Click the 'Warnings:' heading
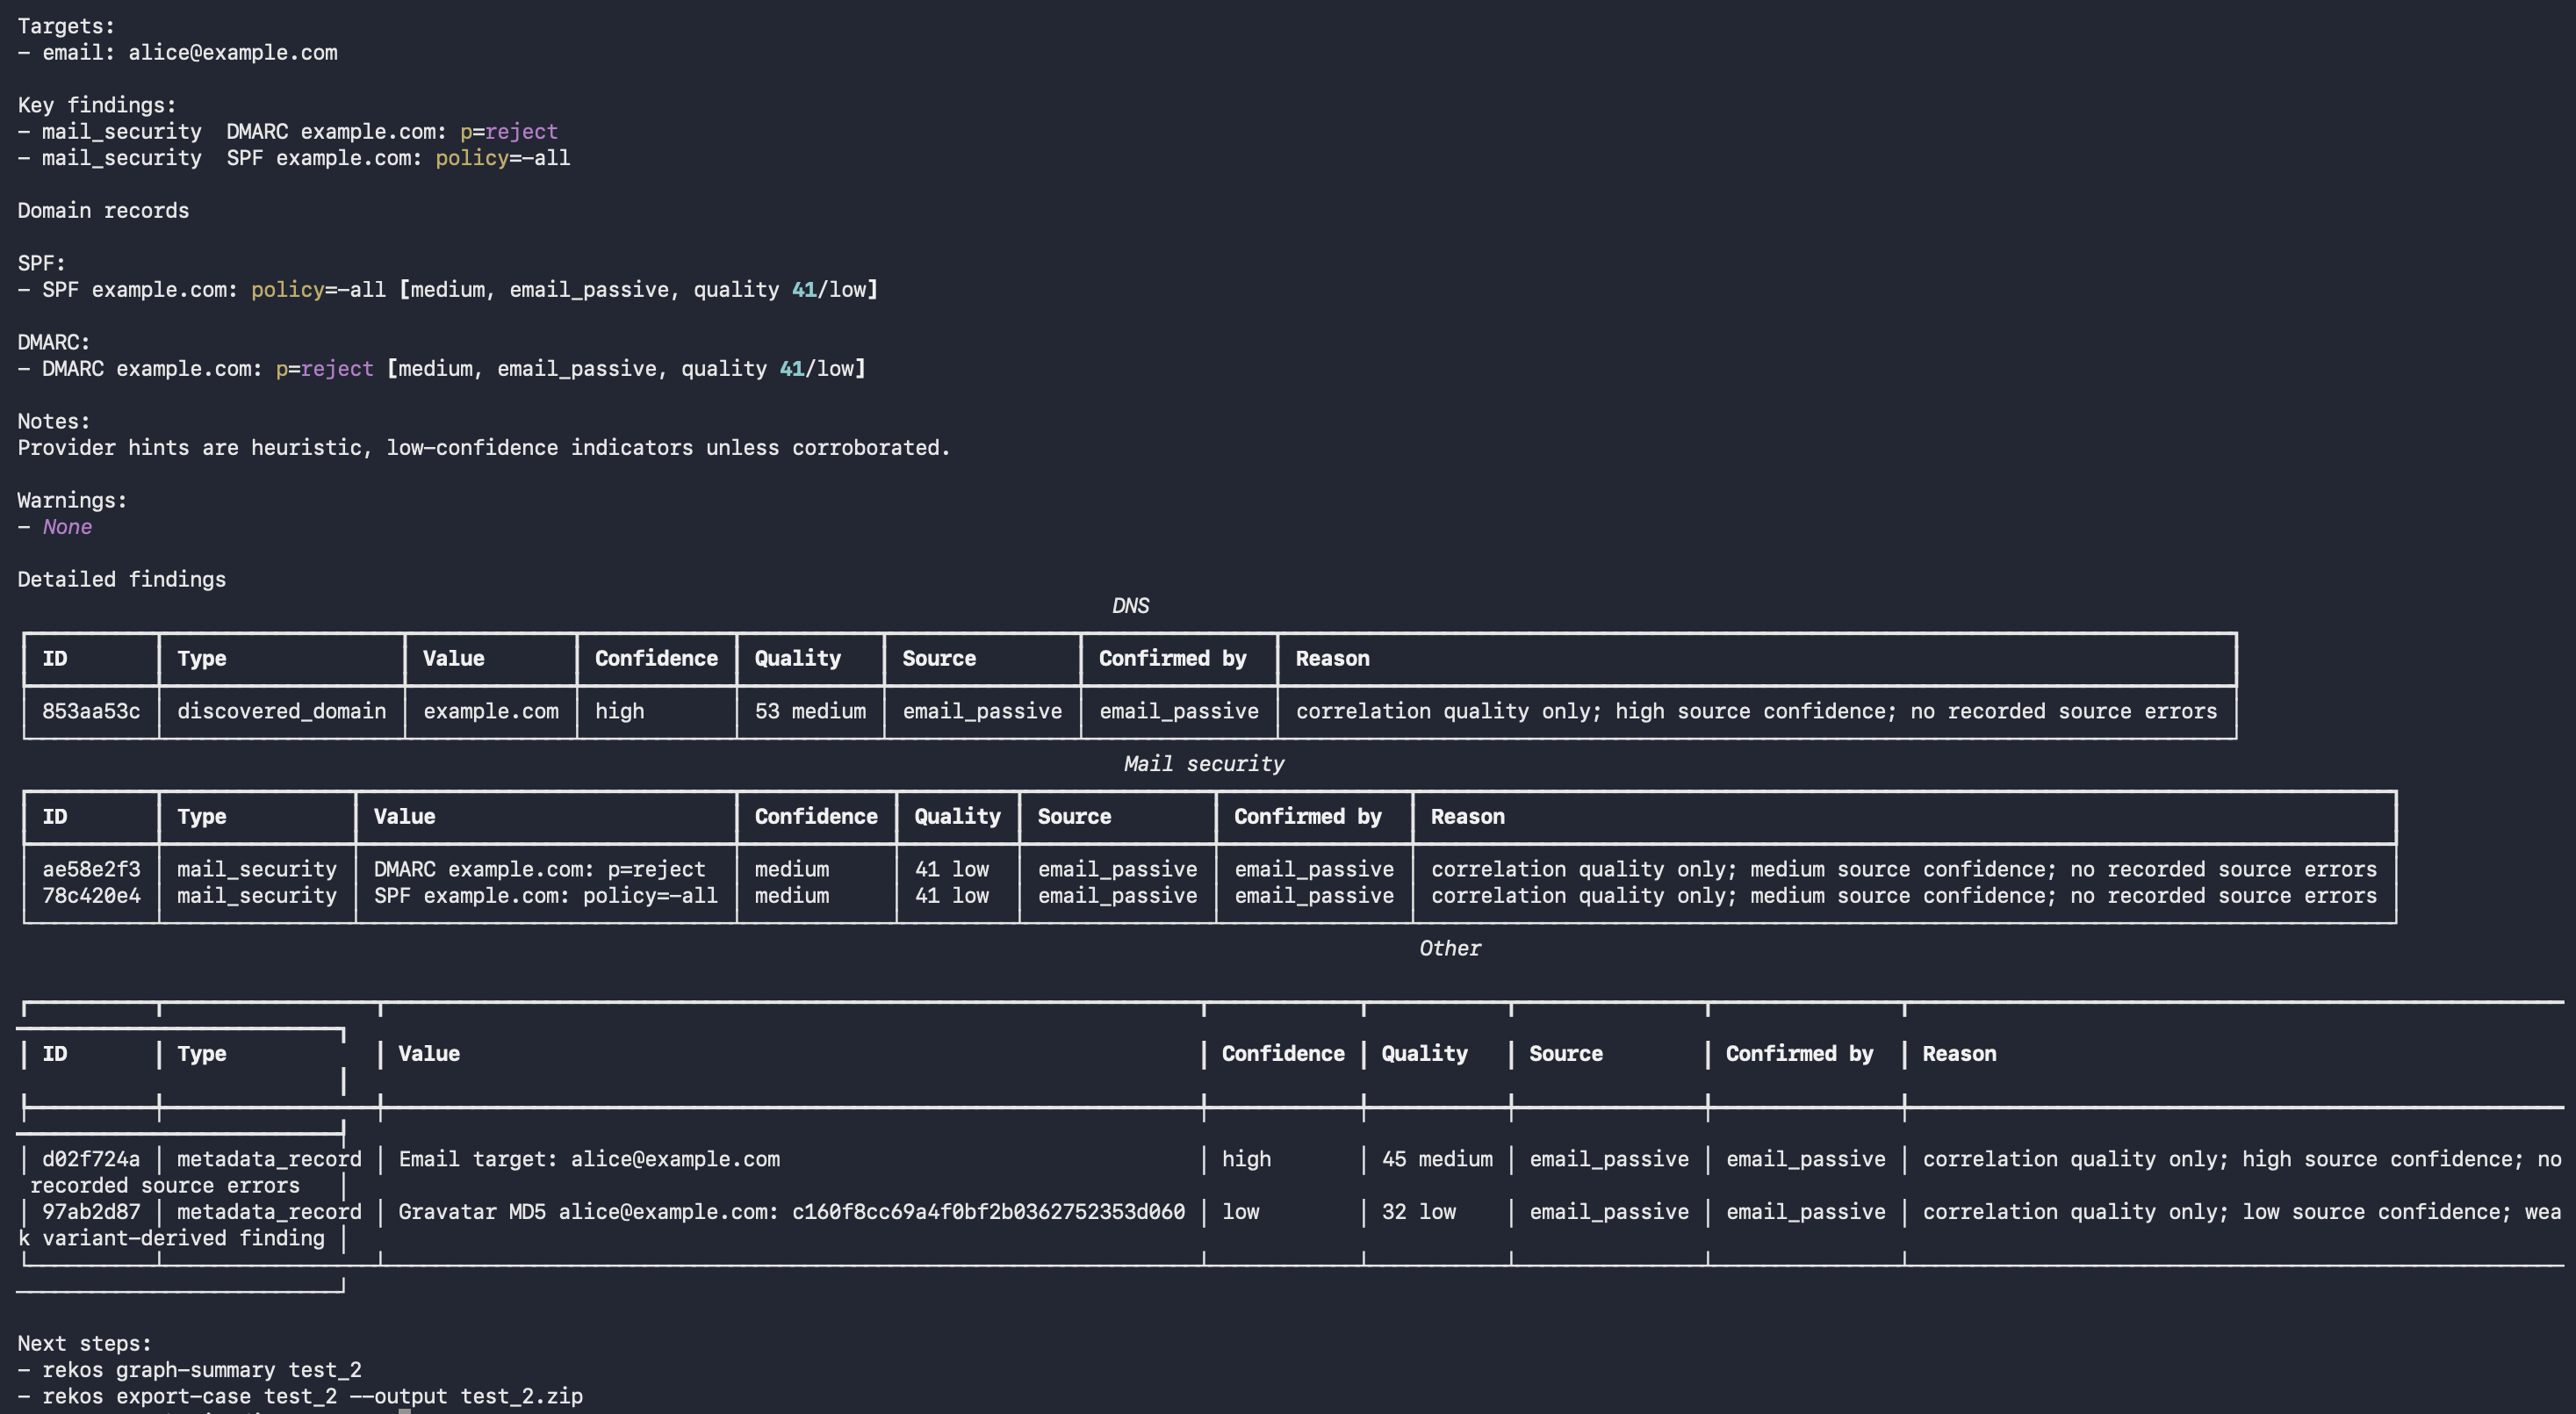This screenshot has height=1414, width=2576. pyautogui.click(x=72, y=500)
